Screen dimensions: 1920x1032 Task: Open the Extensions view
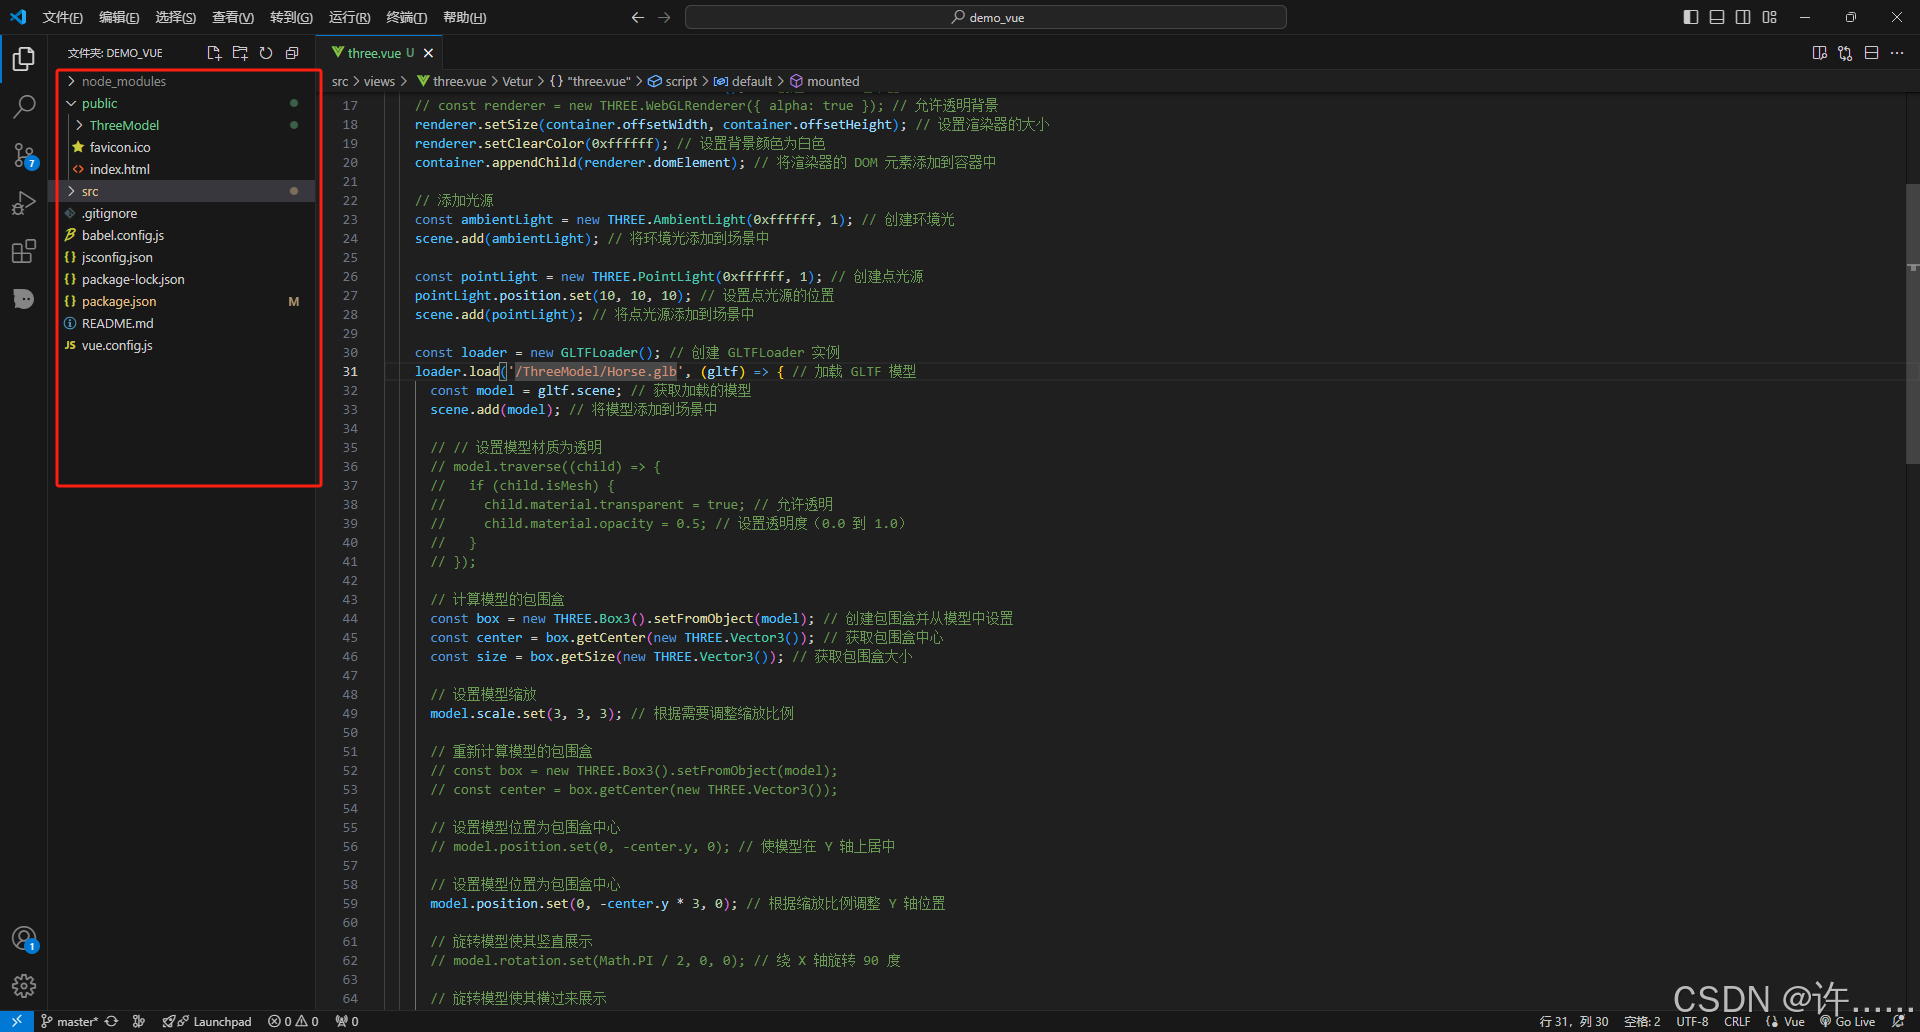[x=24, y=251]
